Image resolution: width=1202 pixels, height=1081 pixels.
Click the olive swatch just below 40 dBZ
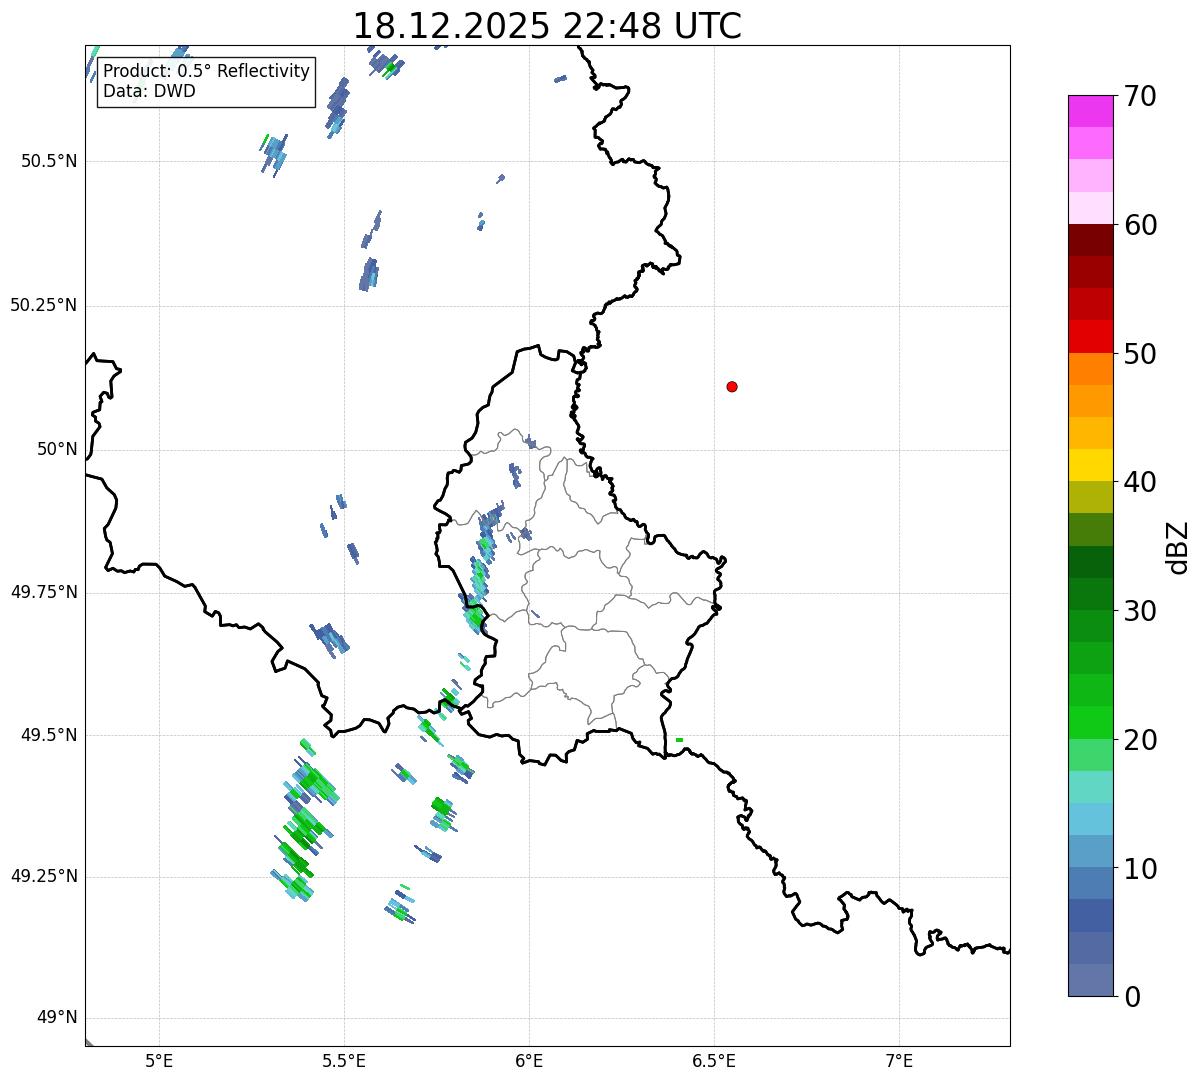(1090, 497)
